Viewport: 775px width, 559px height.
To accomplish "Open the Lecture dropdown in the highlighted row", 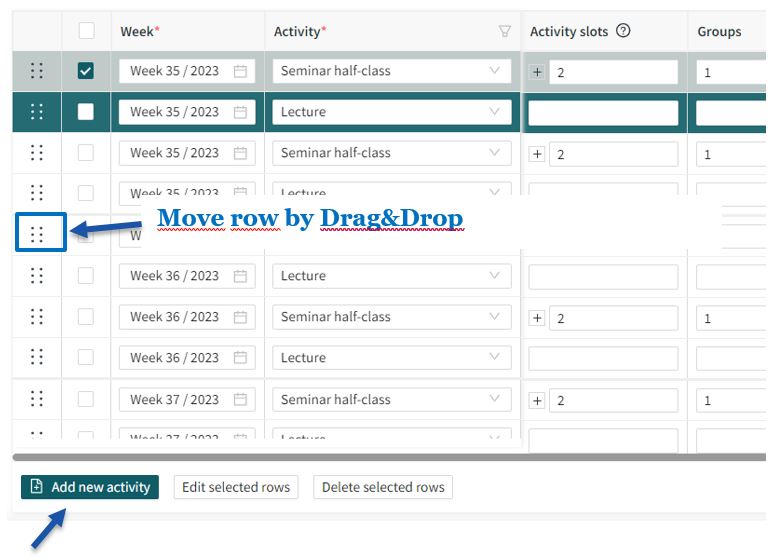I will pyautogui.click(x=495, y=112).
